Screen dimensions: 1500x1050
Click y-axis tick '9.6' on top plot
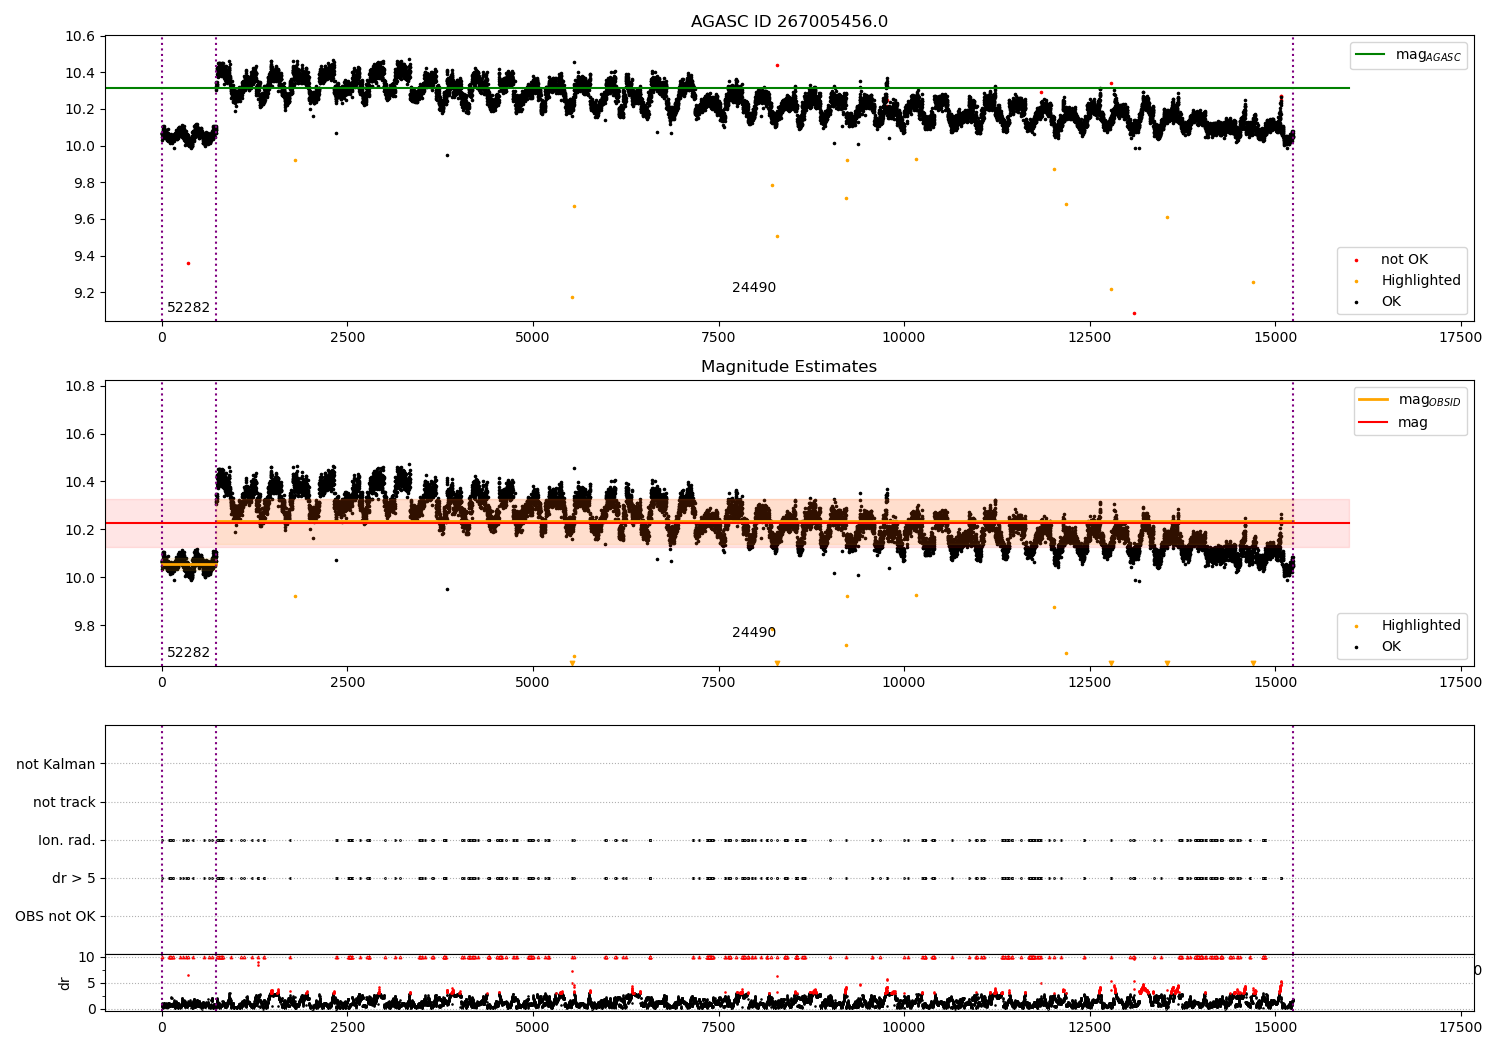pyautogui.click(x=83, y=220)
